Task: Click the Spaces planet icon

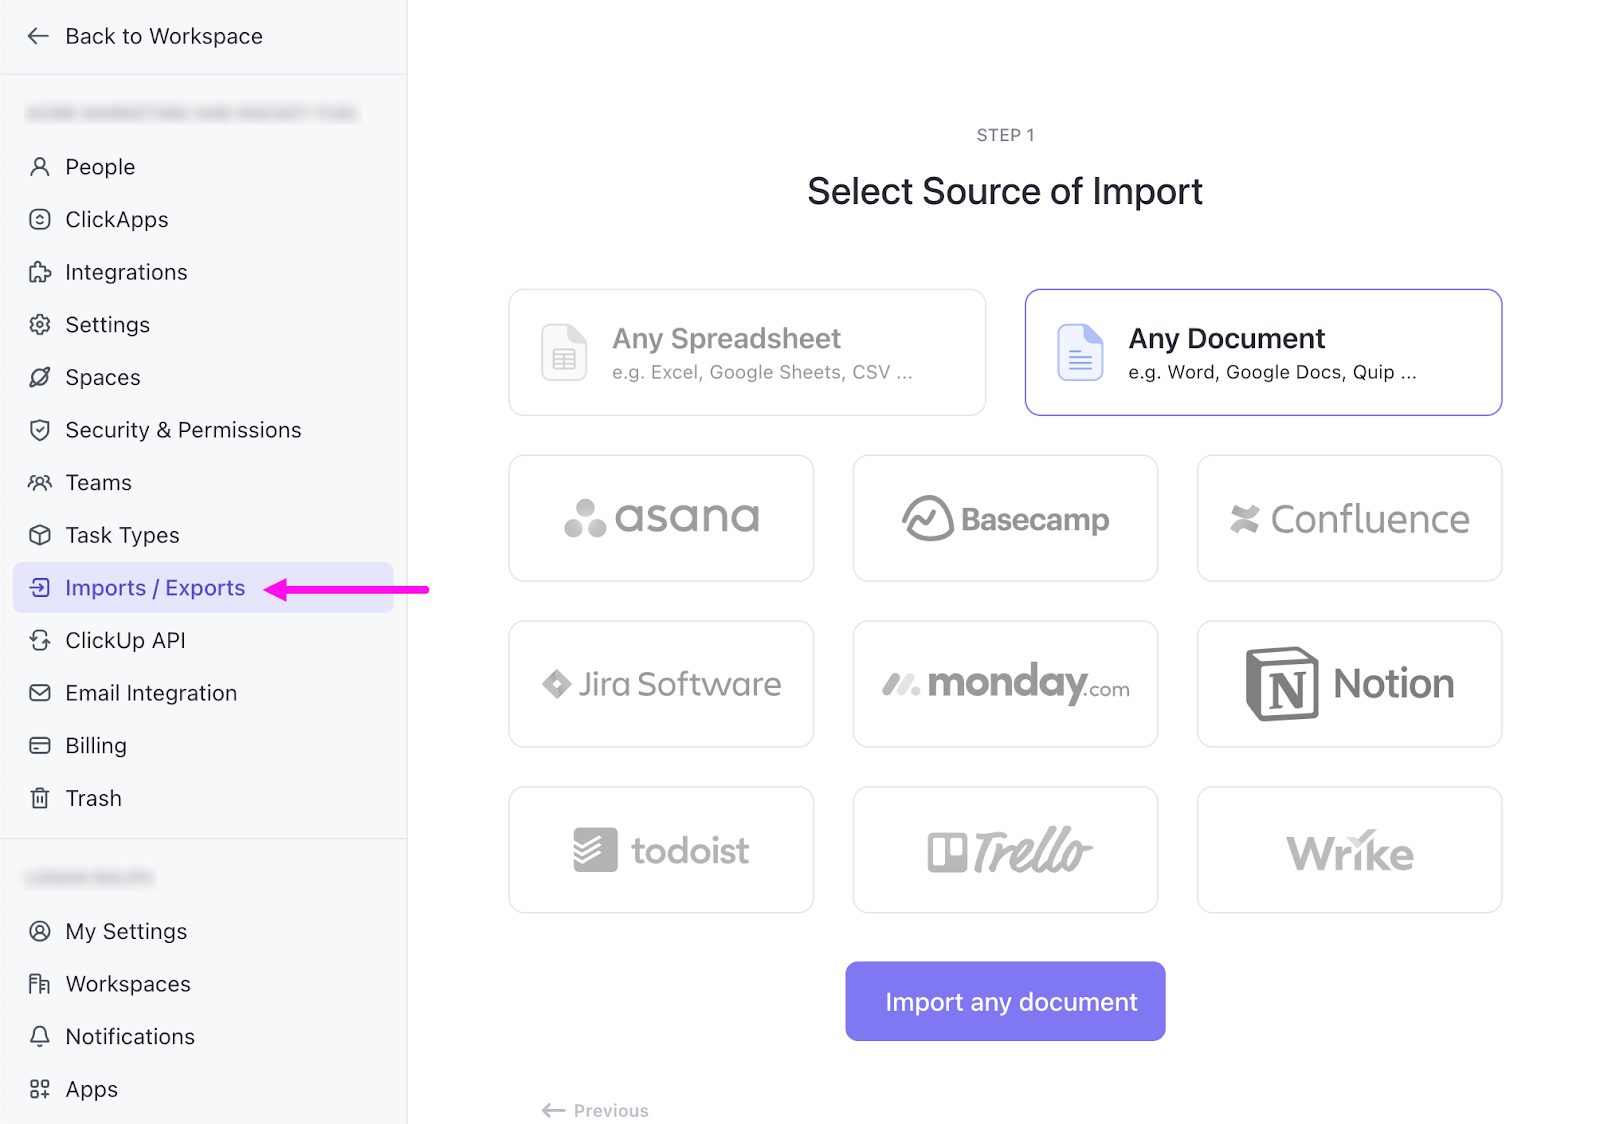Action: tap(40, 378)
